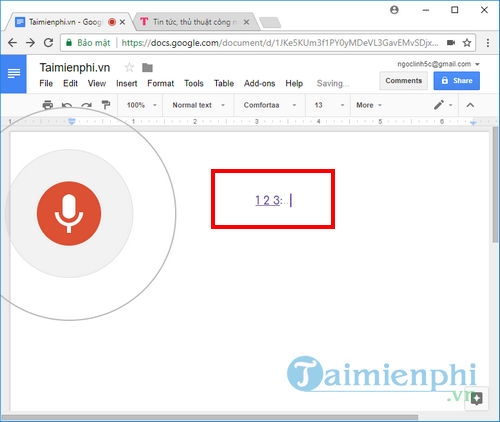The width and height of the screenshot is (500, 422).
Task: Close the Taimienphi.vn Google Docs tab
Action: [x=122, y=22]
